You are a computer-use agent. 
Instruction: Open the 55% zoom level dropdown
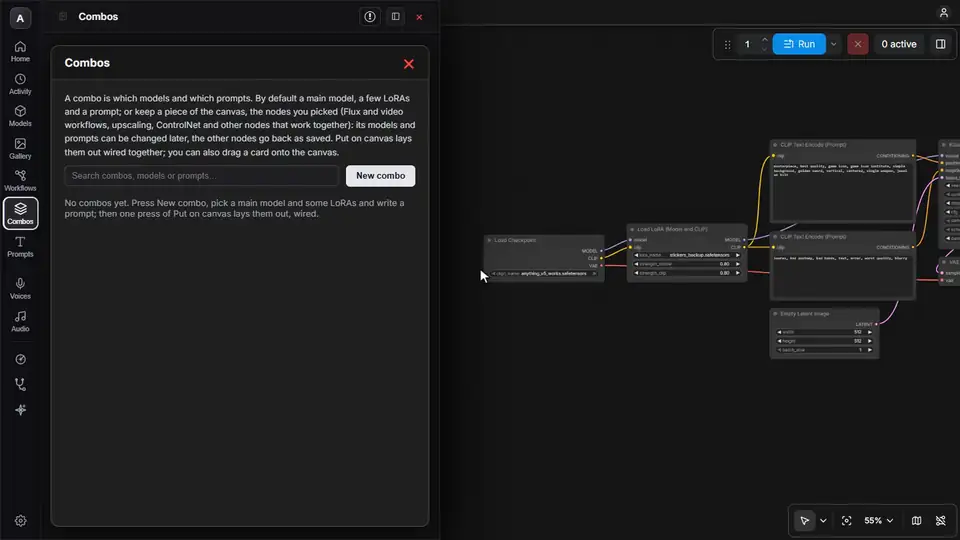[879, 521]
